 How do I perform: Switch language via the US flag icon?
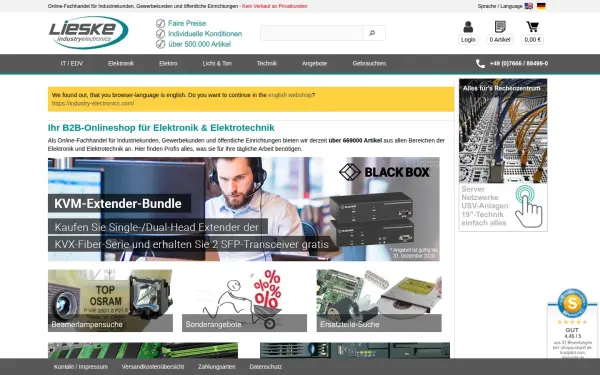pos(528,6)
